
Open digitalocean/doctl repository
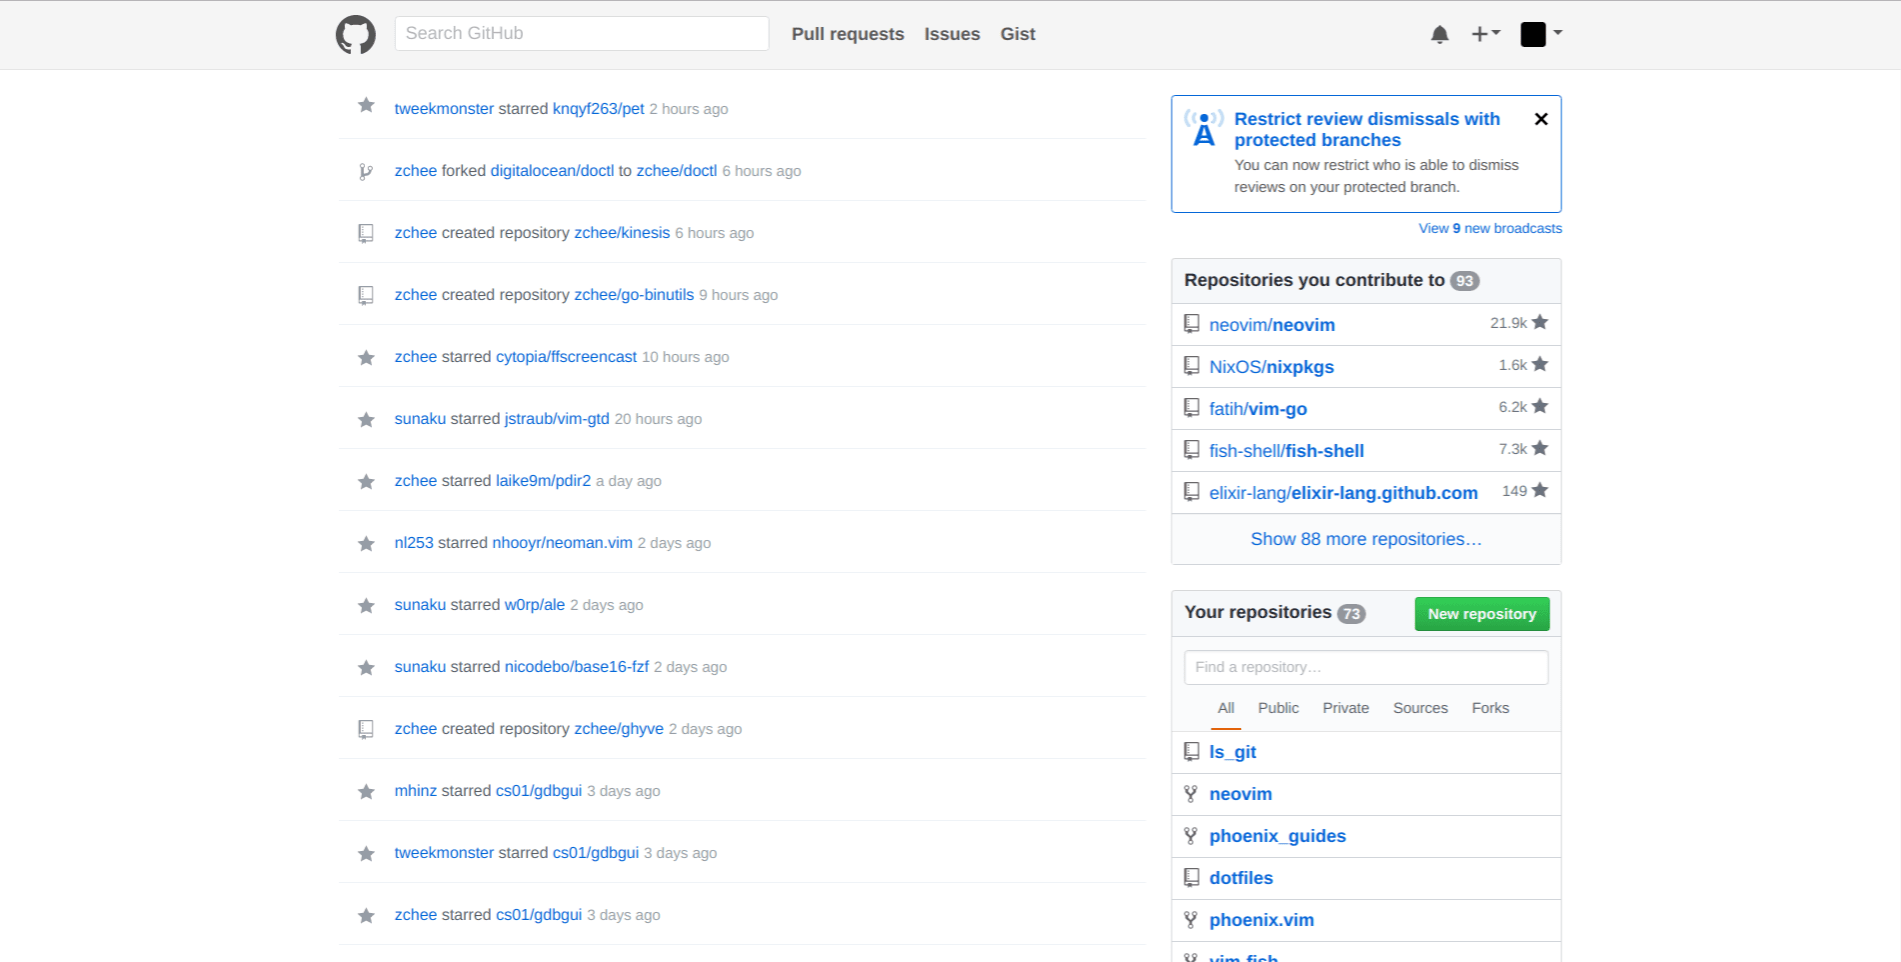(552, 171)
